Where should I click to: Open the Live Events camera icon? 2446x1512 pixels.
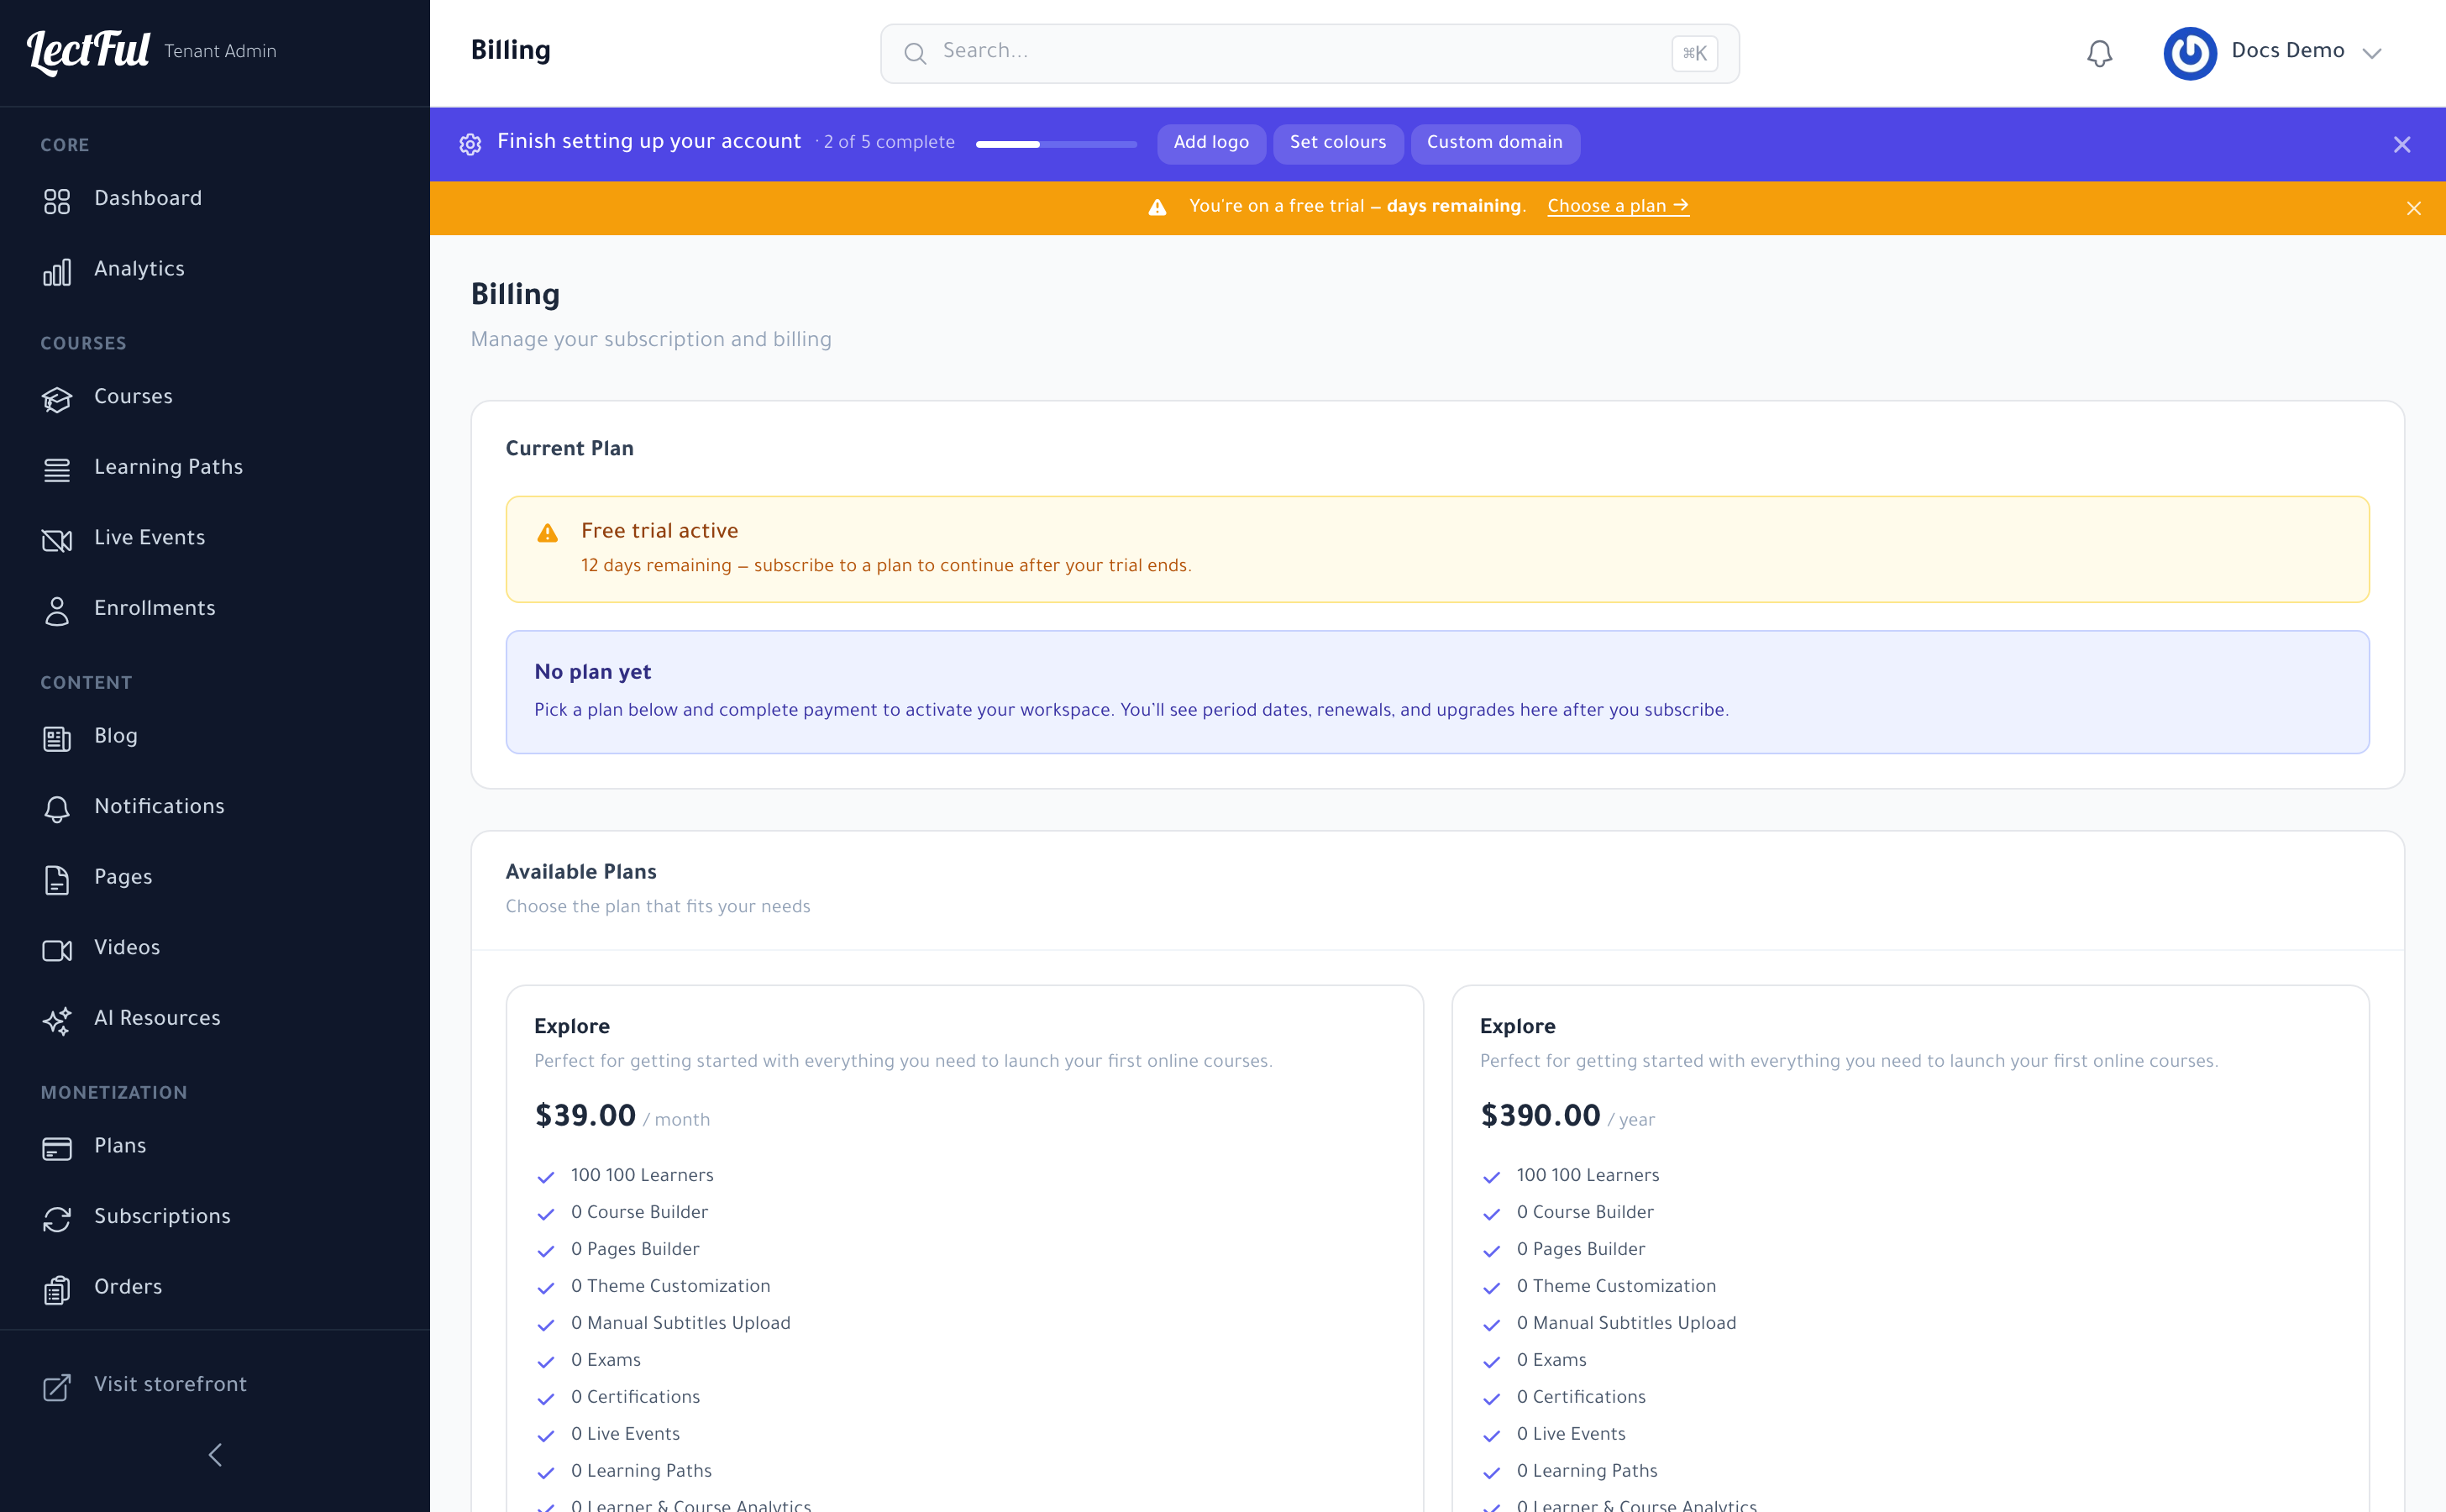tap(57, 540)
